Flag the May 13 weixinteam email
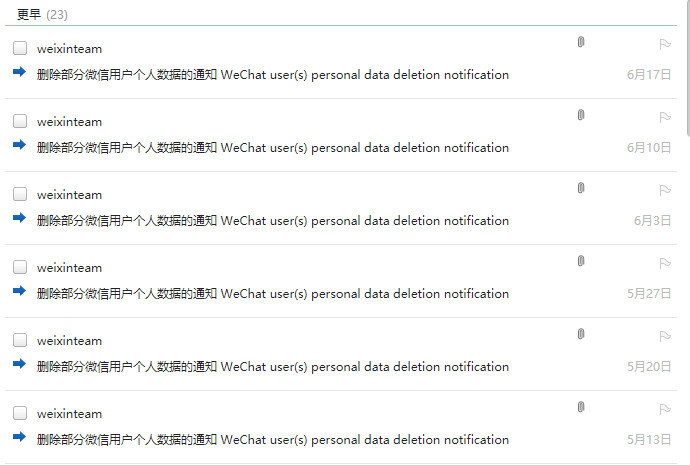The height and width of the screenshot is (465, 690). (x=665, y=408)
